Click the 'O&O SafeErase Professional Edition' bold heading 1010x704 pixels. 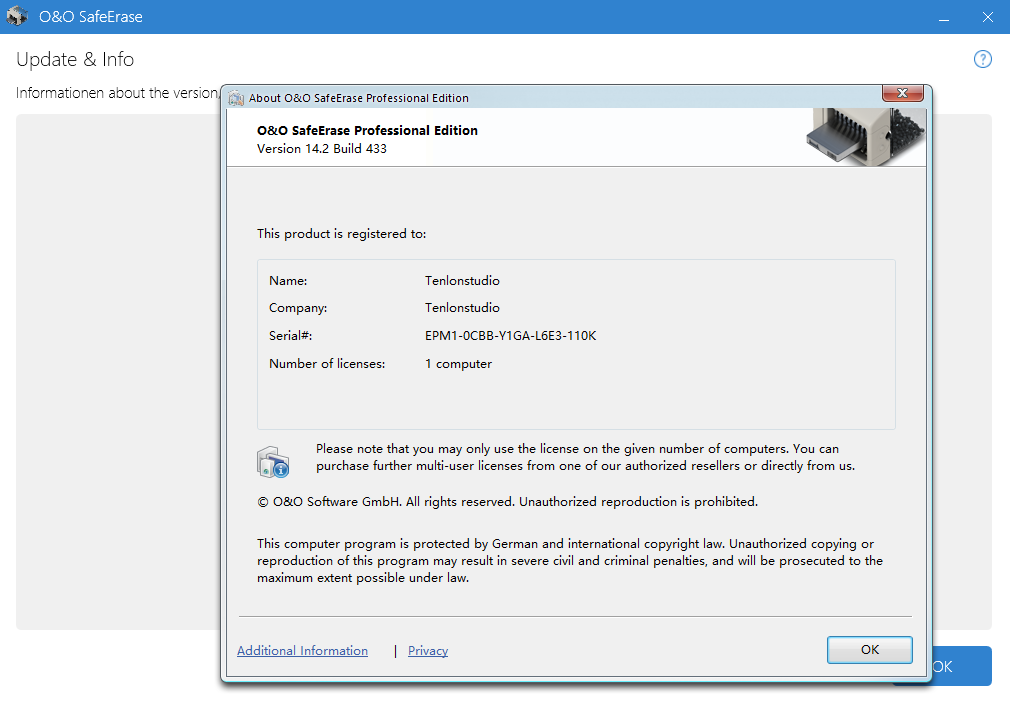[x=367, y=130]
